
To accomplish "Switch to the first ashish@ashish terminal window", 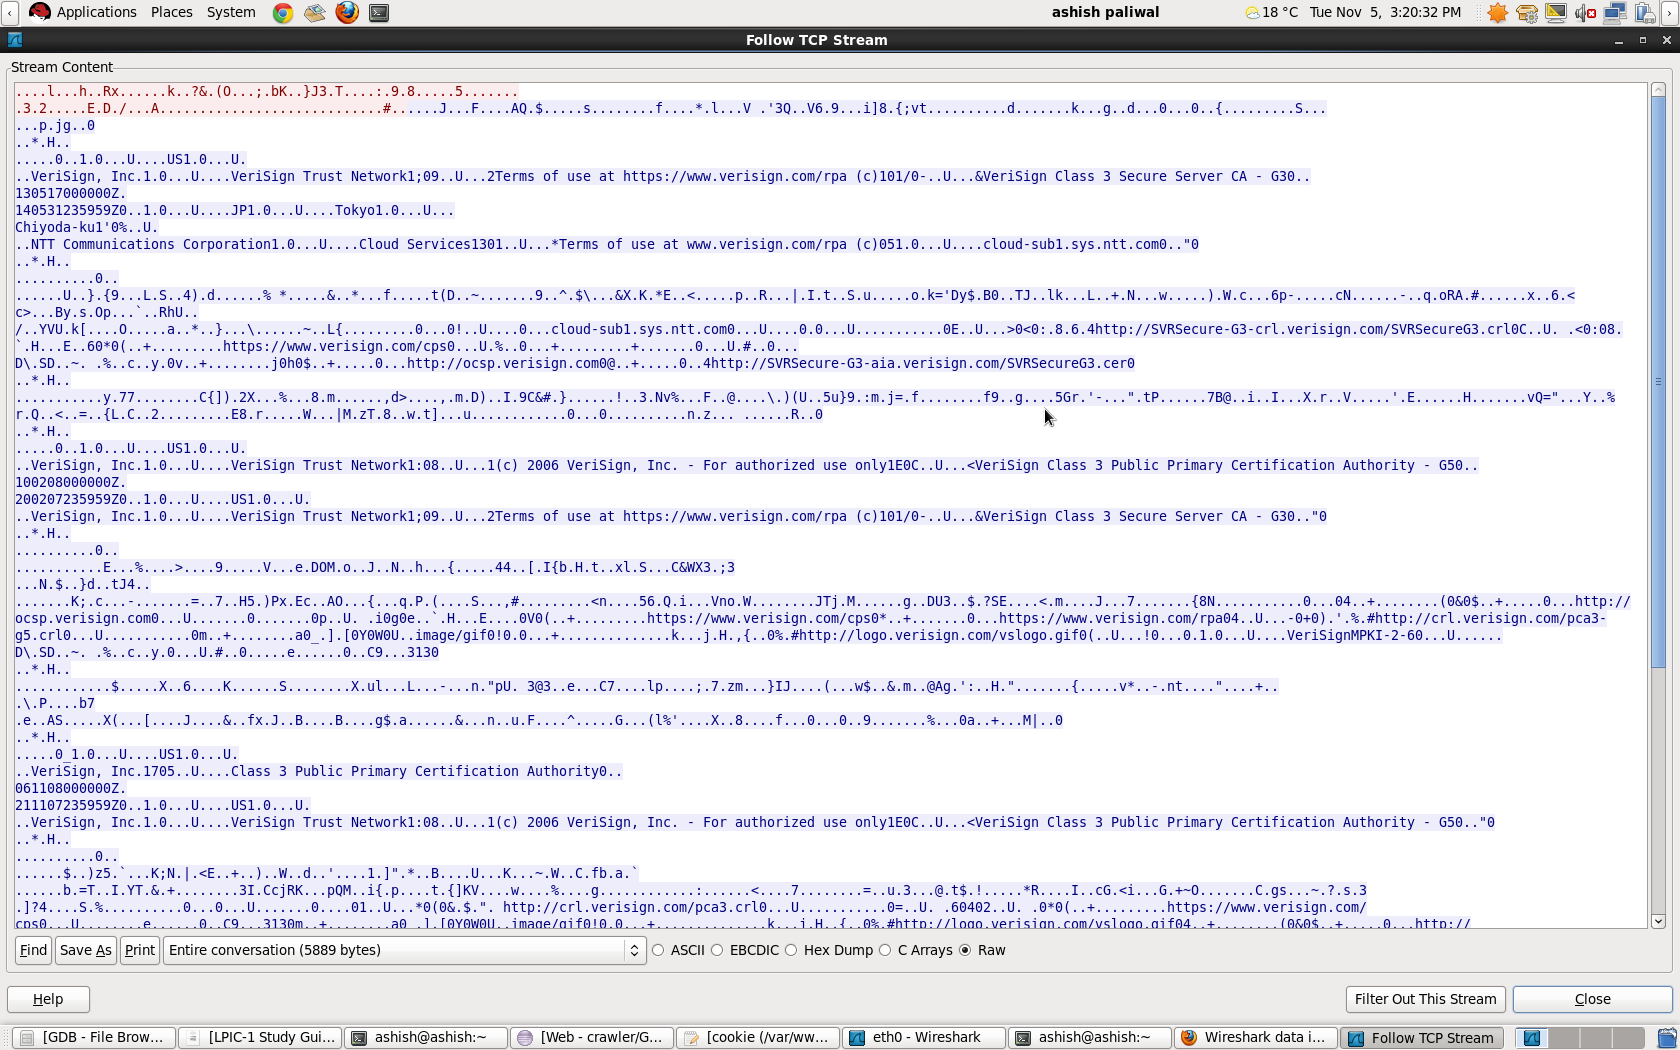I will click(425, 1038).
